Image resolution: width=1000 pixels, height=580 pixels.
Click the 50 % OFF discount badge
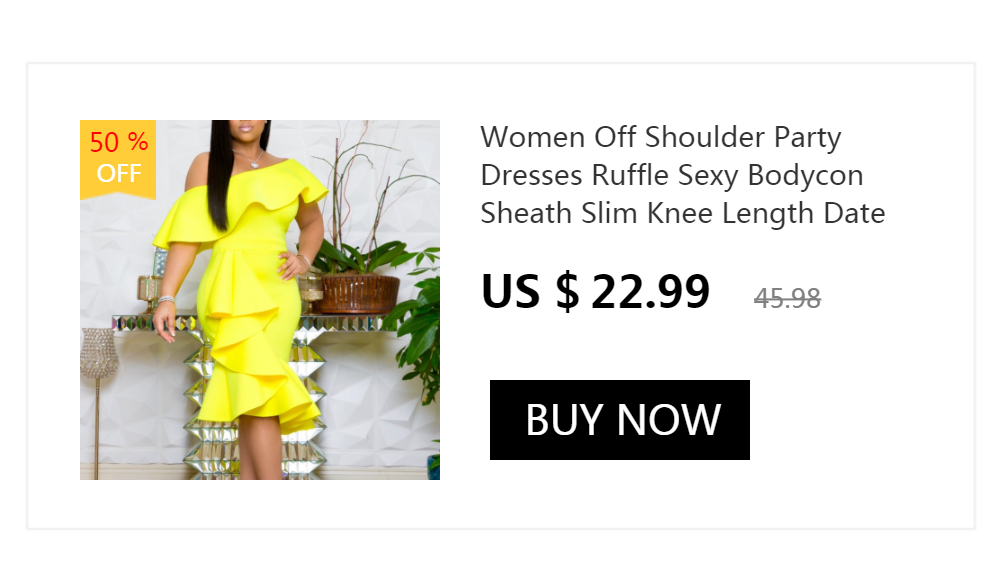coord(118,159)
